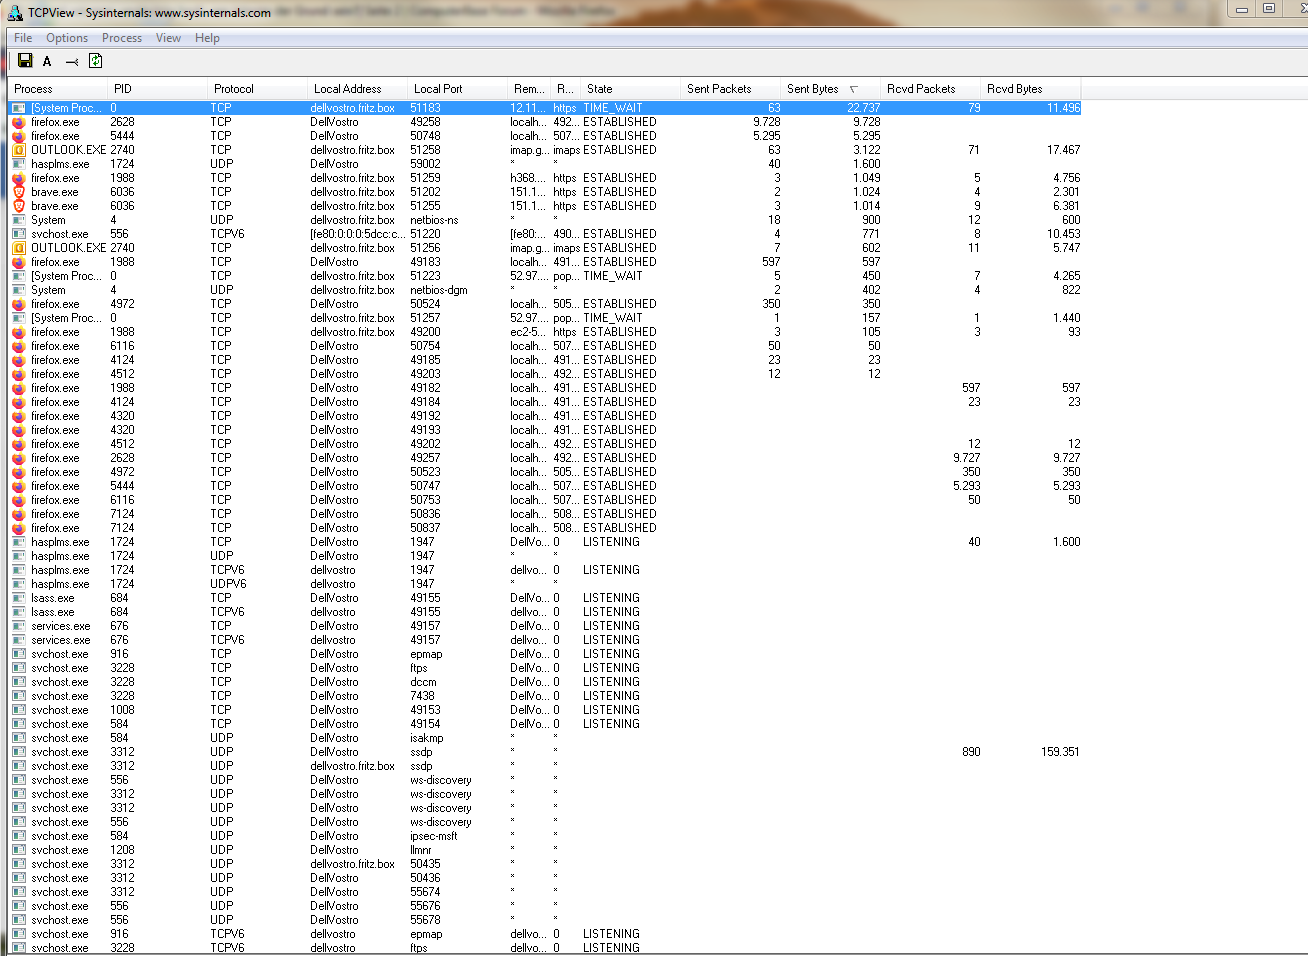Image resolution: width=1308 pixels, height=956 pixels.
Task: Open the View menu
Action: (x=168, y=38)
